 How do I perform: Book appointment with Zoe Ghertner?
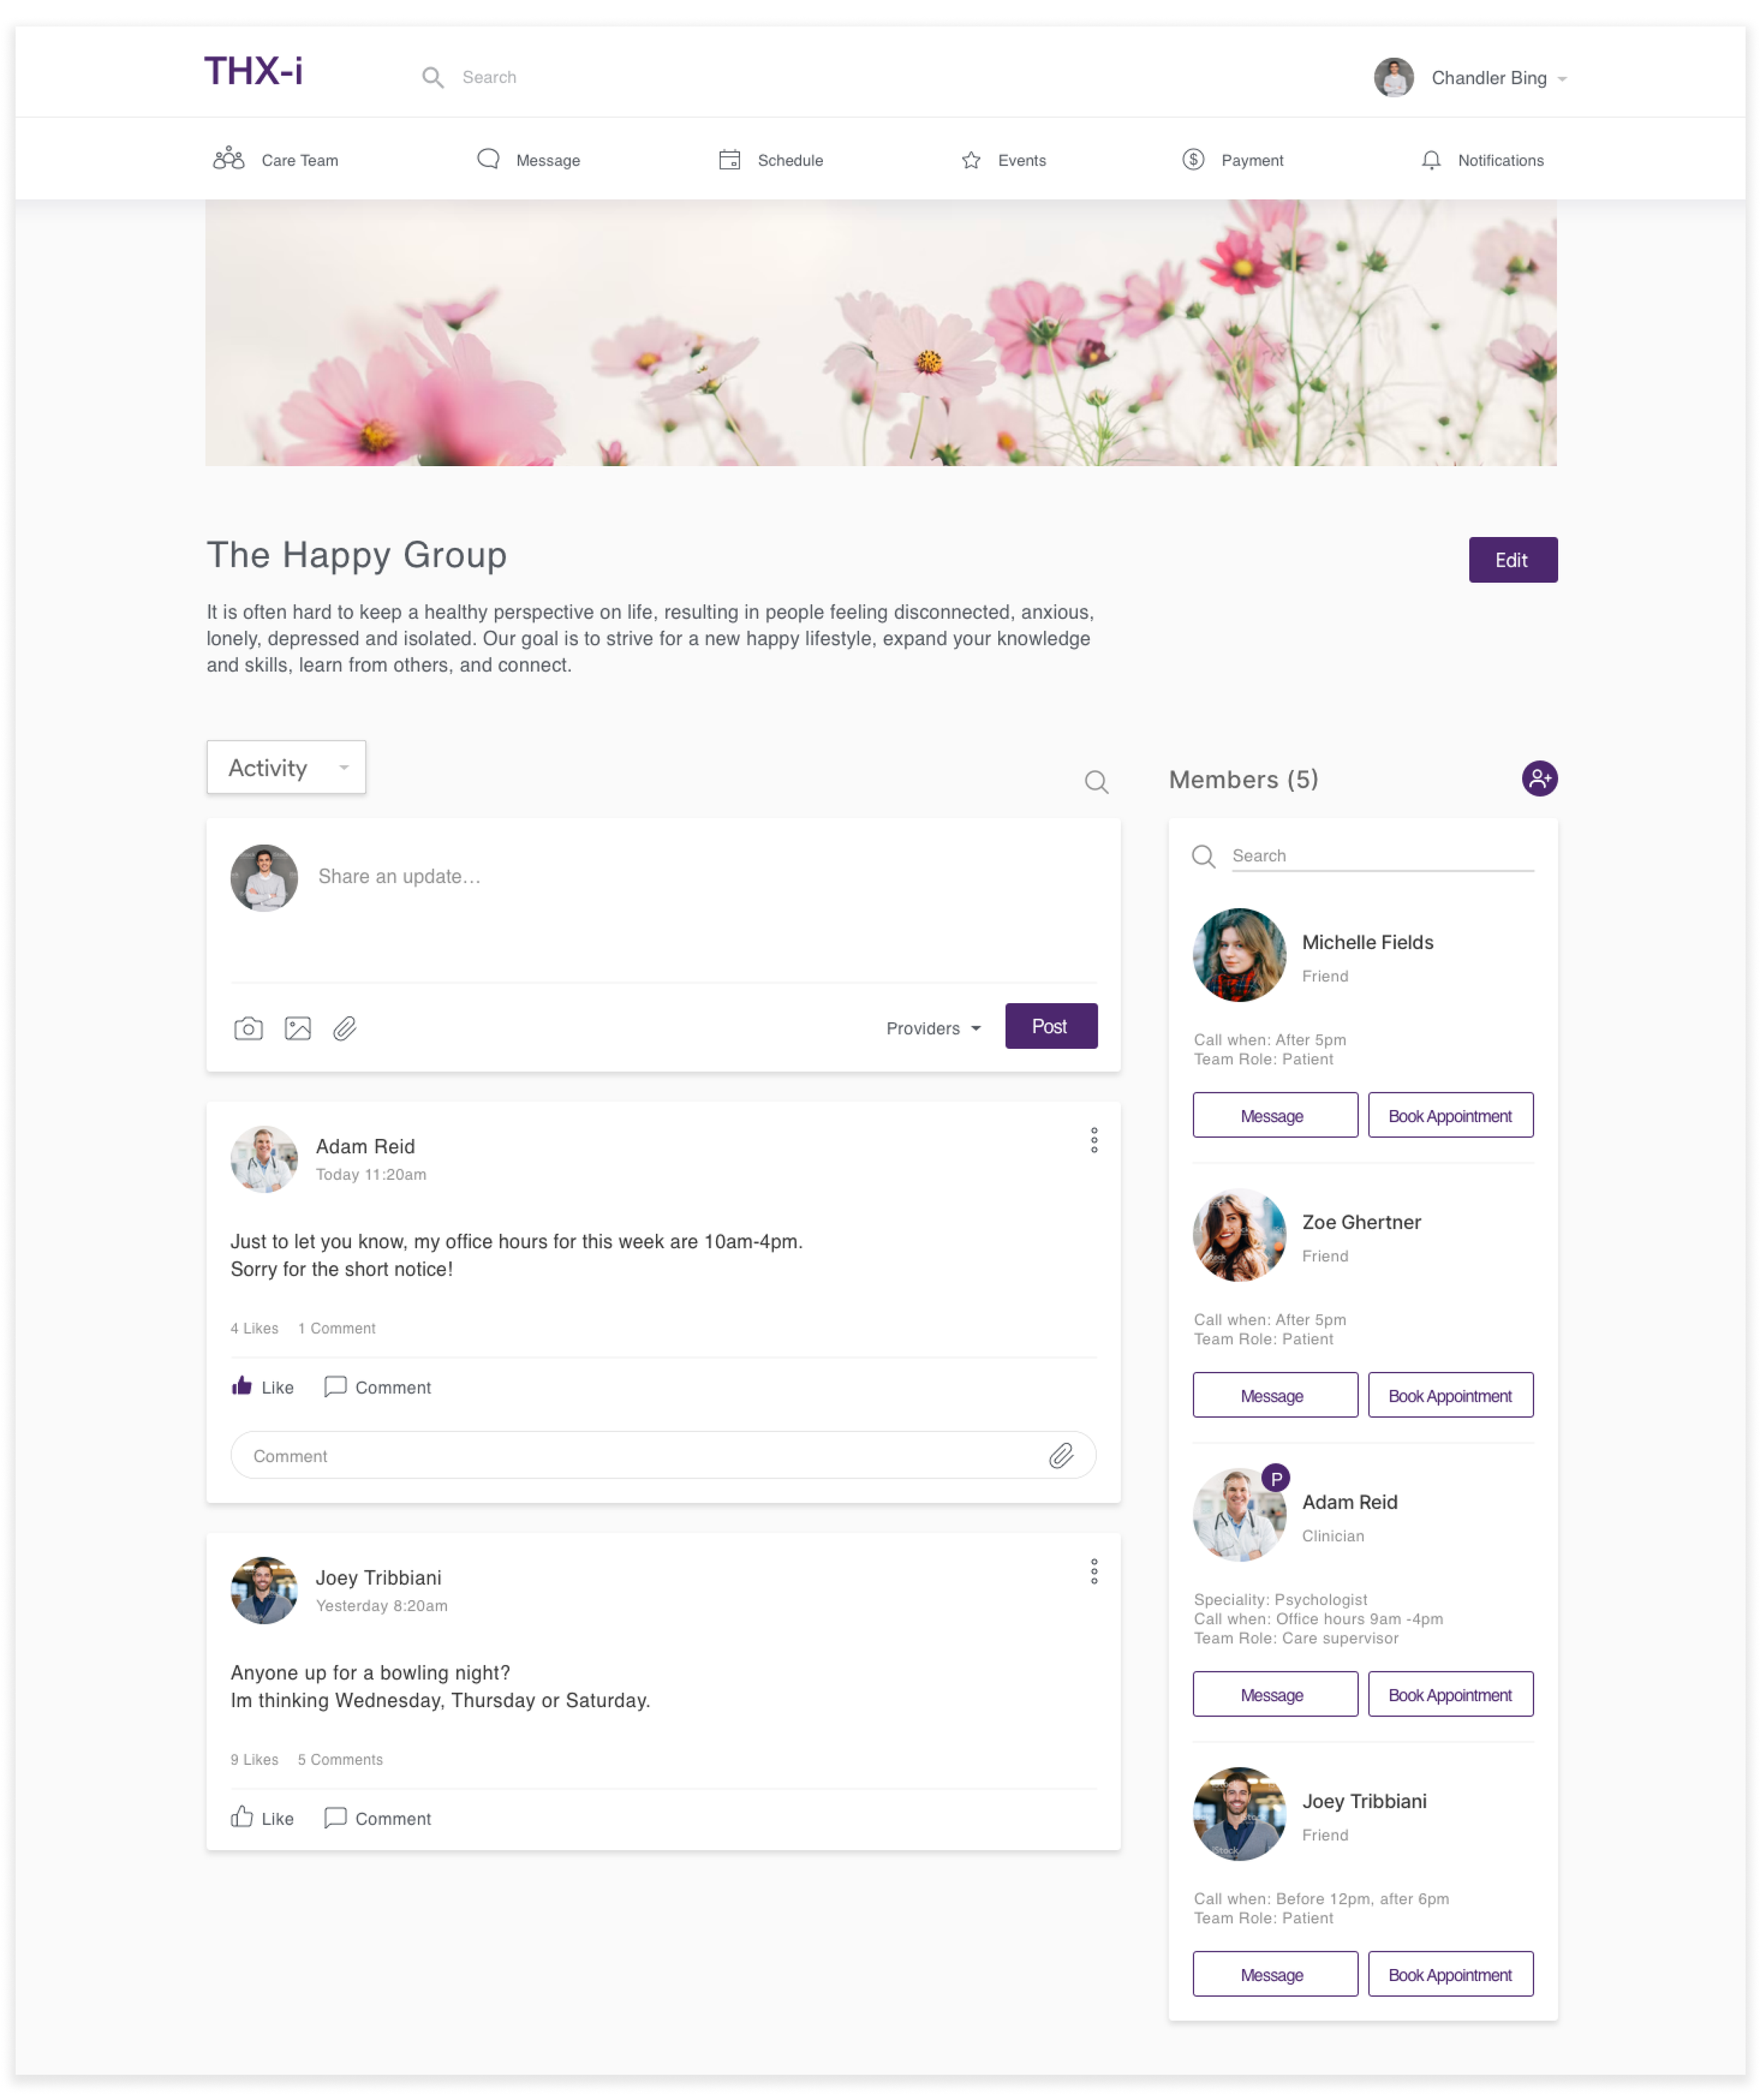(x=1449, y=1395)
